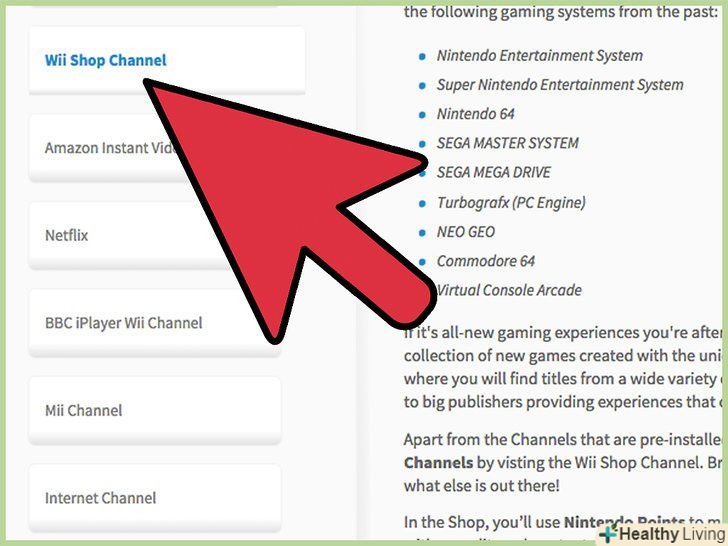The image size is (728, 546).
Task: Click the 'Nintendo 64' list item
Action: pos(475,114)
